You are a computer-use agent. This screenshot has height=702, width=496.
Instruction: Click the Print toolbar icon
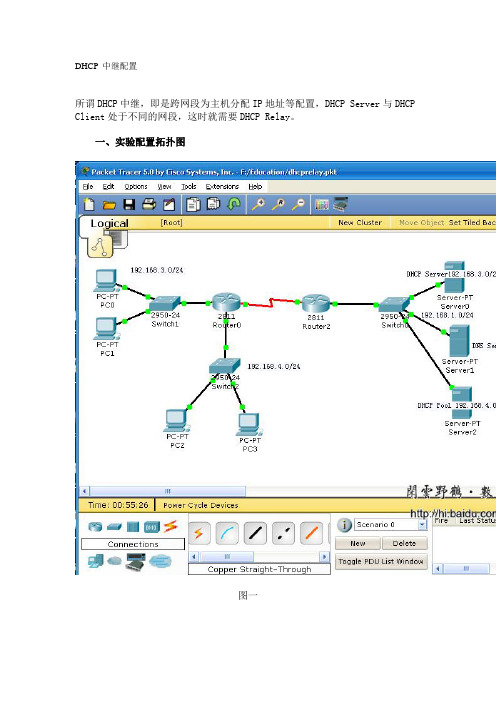149,205
